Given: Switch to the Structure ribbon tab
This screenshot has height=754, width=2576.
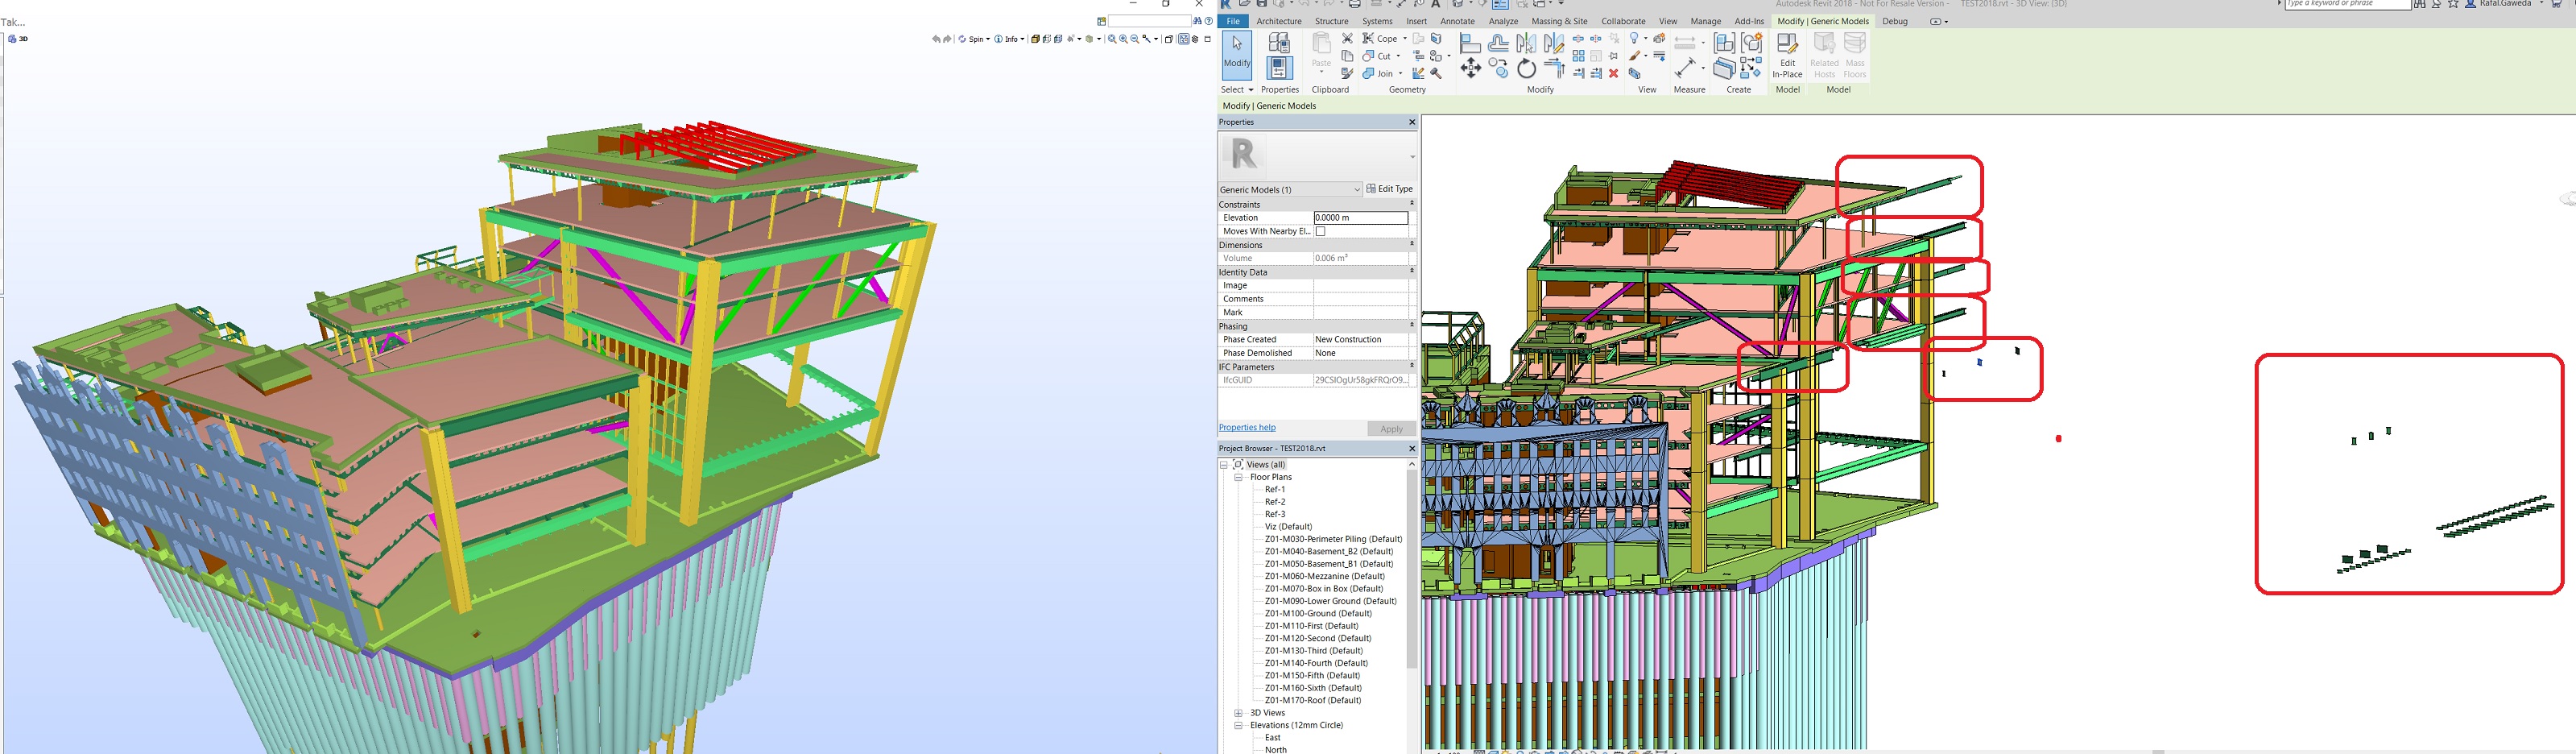Looking at the screenshot, I should tap(1331, 21).
